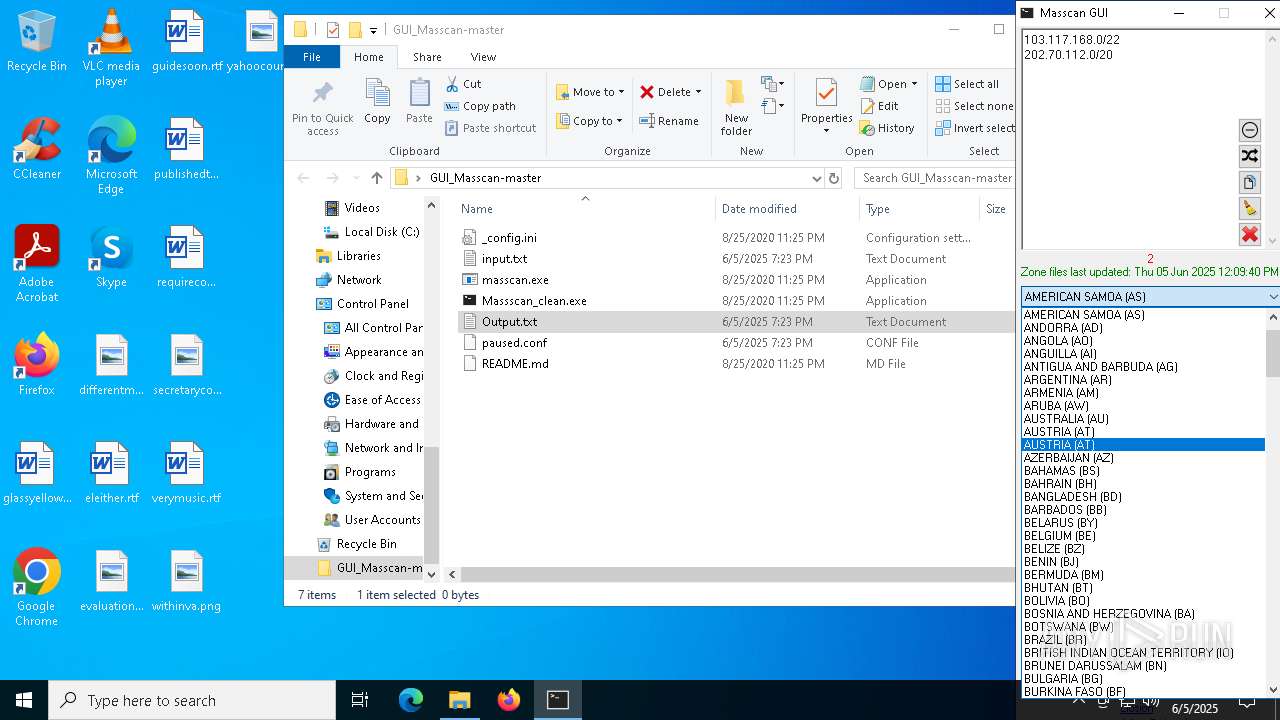Select ARGENTINA (AR) in the country list
The image size is (1280, 720).
1067,380
